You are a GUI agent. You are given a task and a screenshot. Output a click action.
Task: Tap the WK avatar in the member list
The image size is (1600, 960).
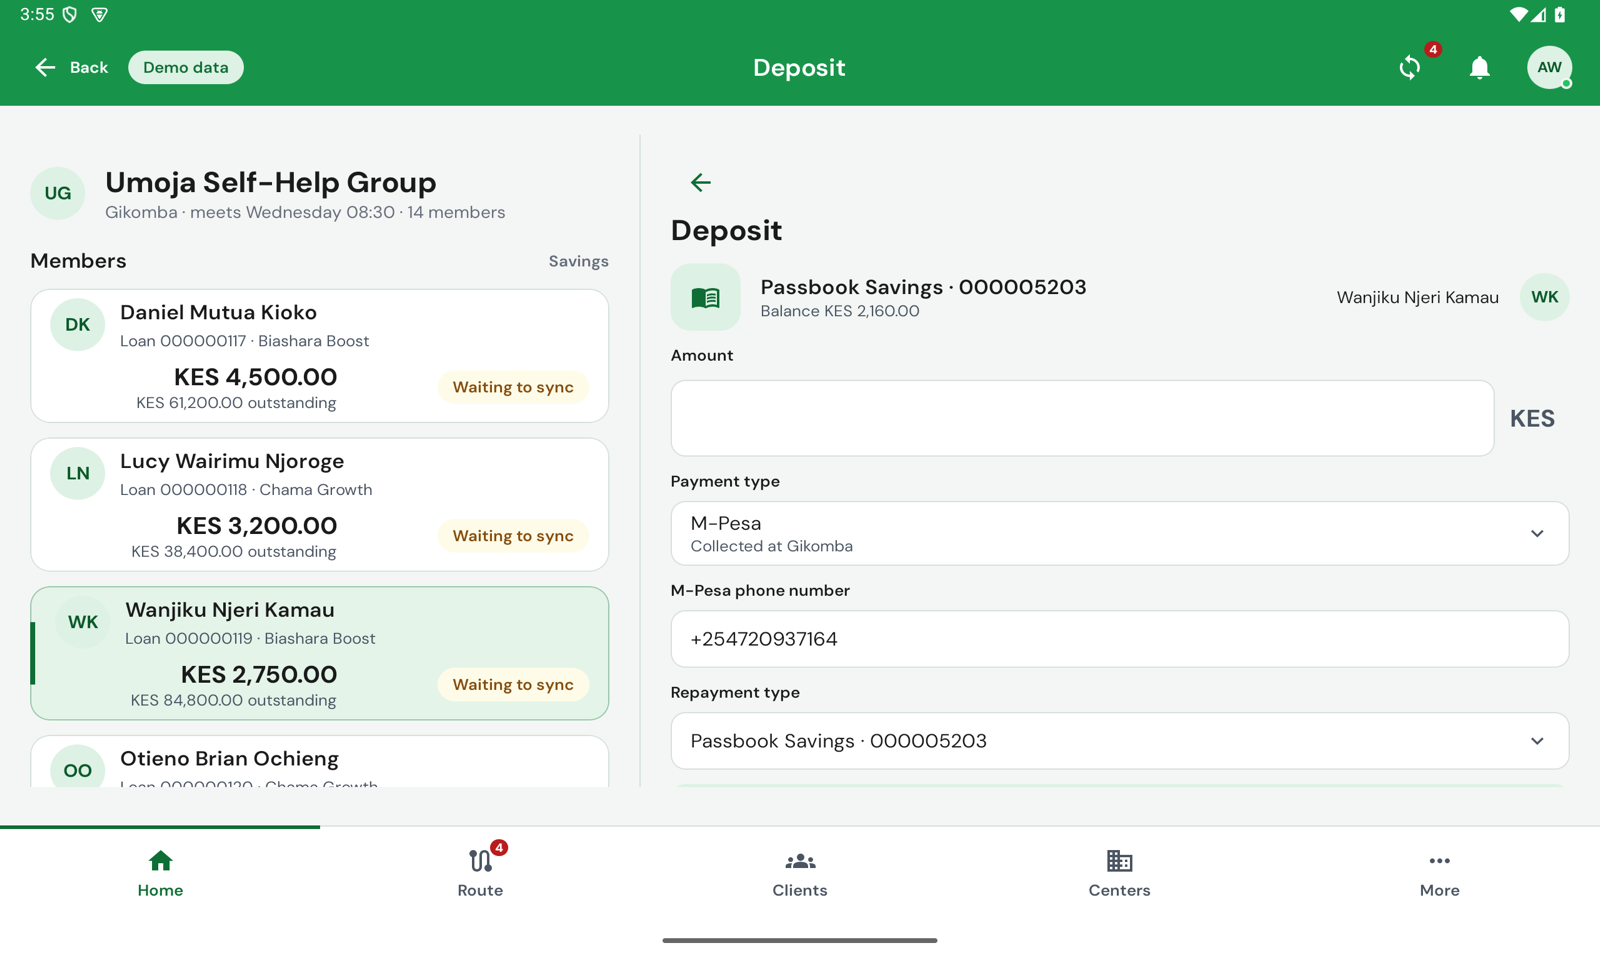pos(82,622)
